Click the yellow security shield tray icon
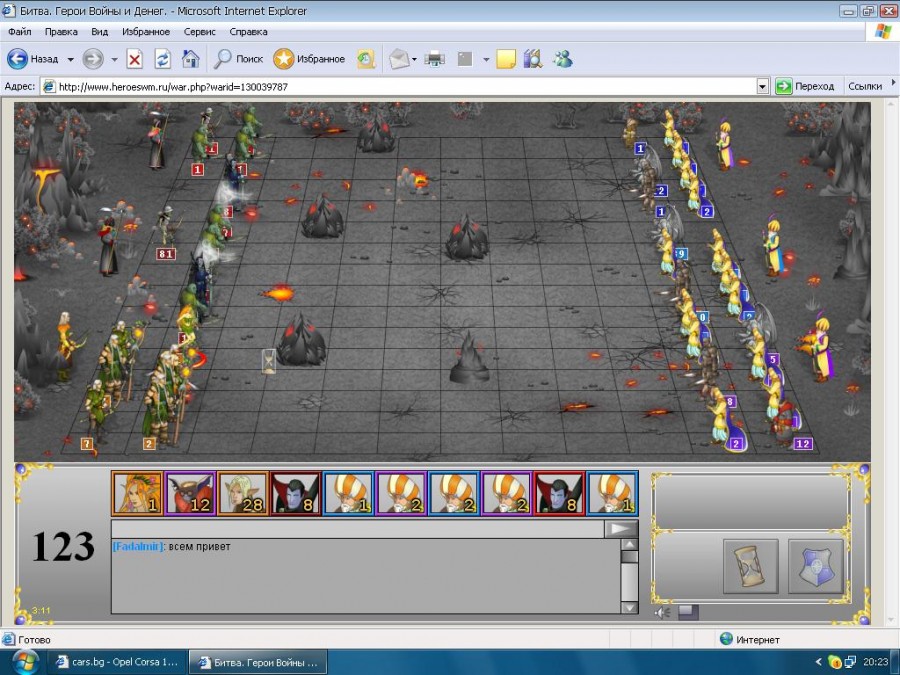Image resolution: width=900 pixels, height=675 pixels. point(833,662)
